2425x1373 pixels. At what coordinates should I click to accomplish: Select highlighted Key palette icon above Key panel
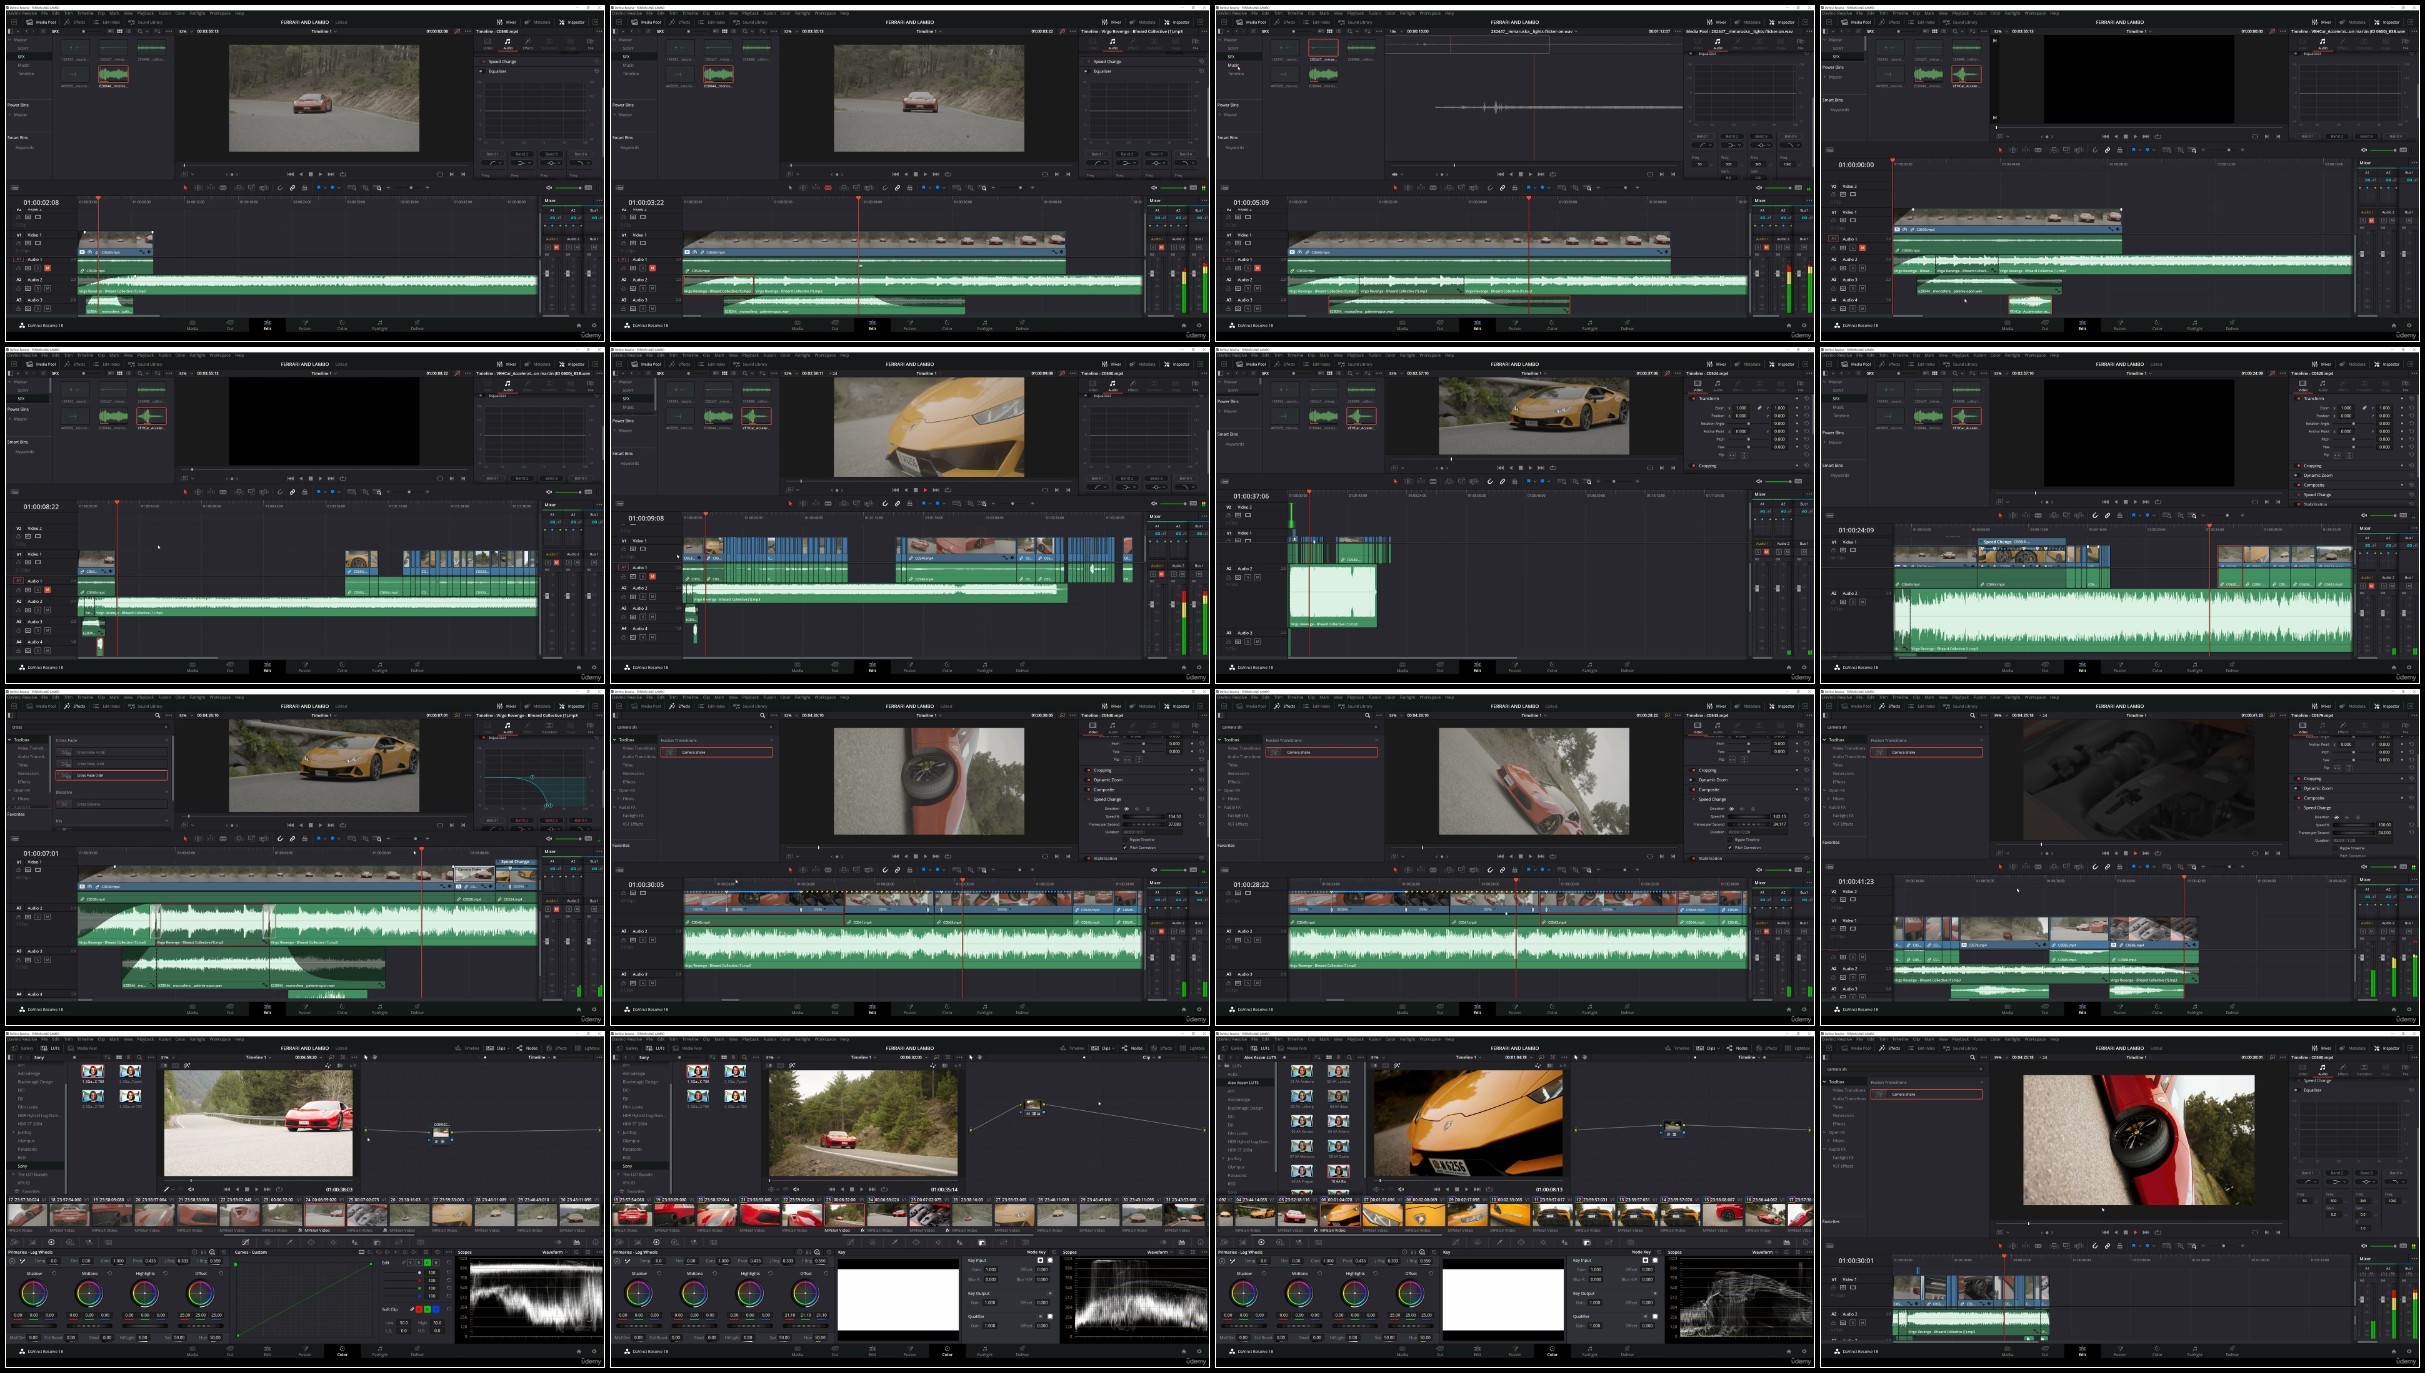pyautogui.click(x=982, y=1242)
